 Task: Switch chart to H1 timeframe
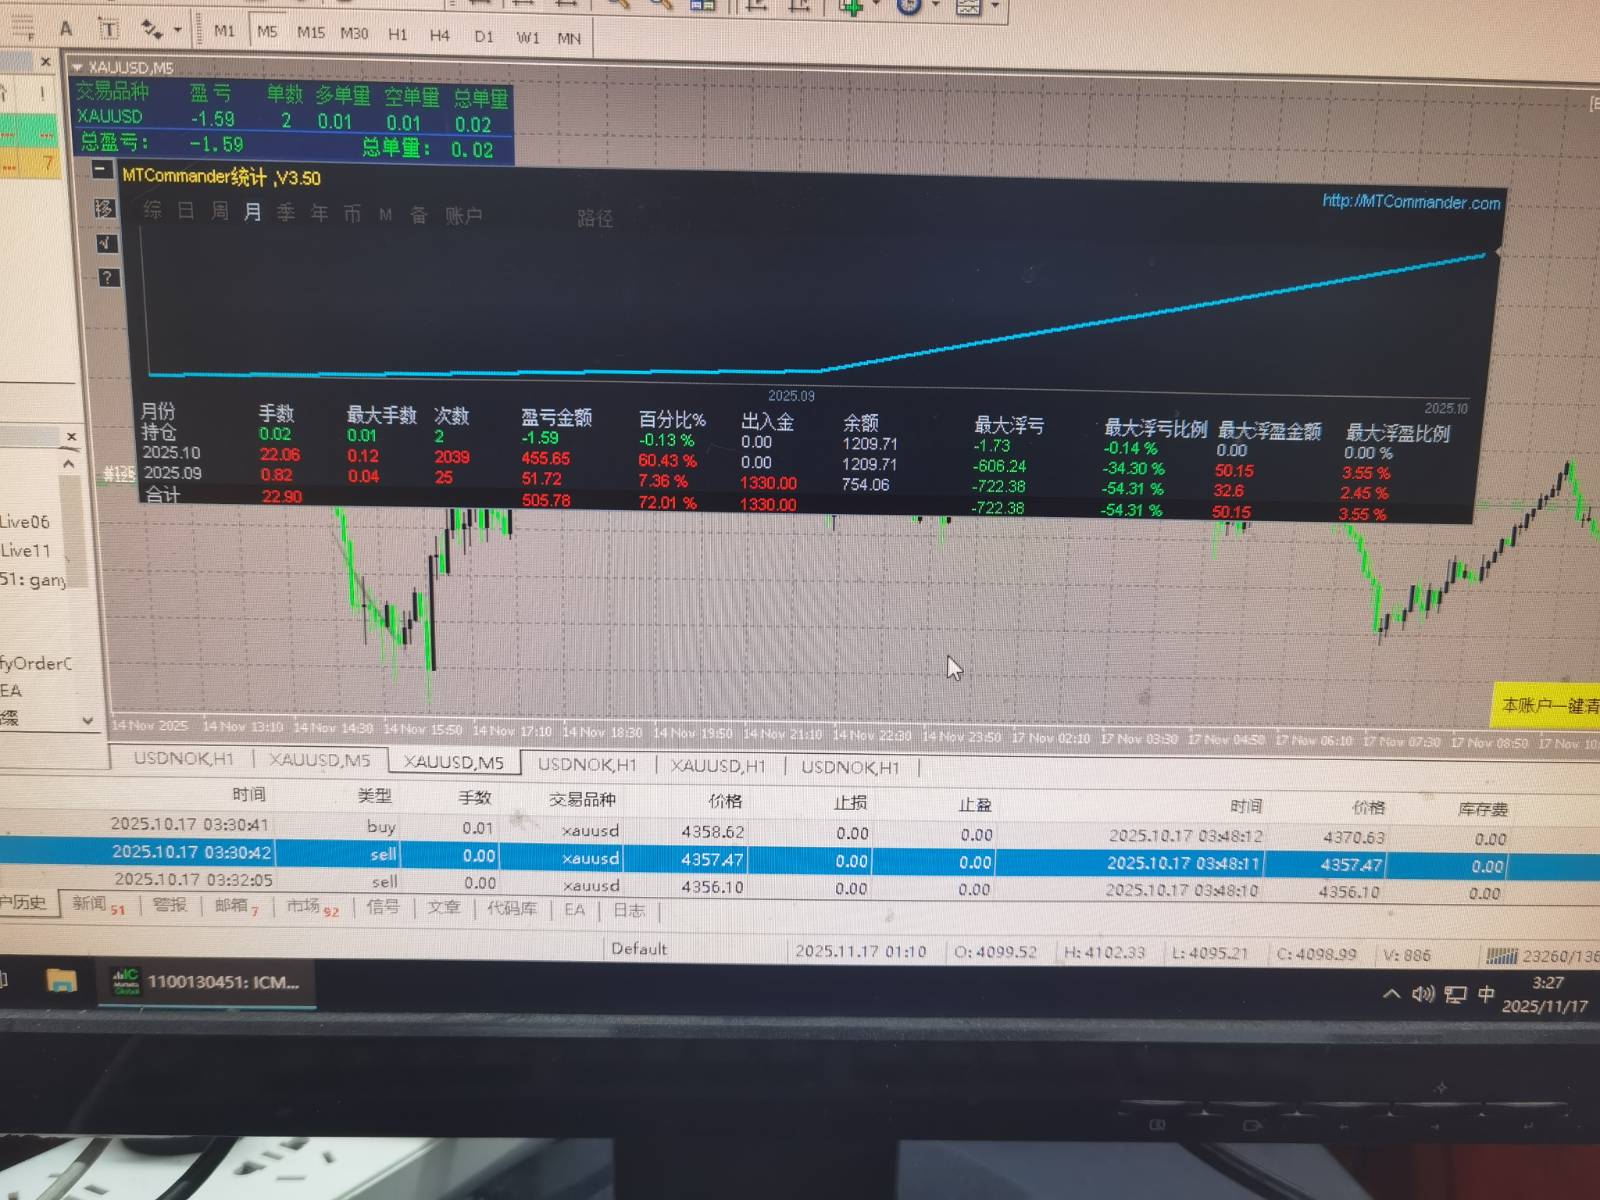(398, 34)
